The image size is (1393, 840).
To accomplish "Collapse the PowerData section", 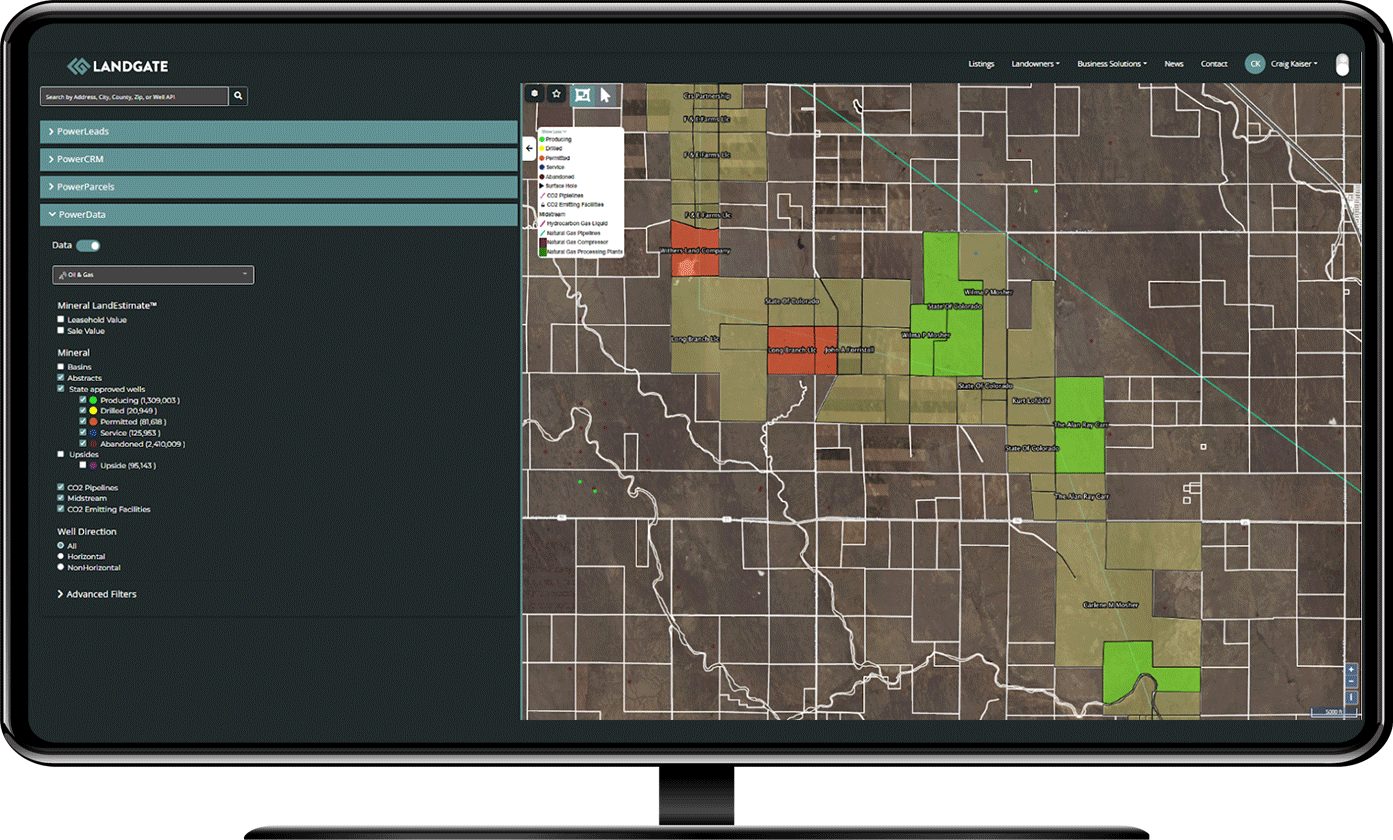I will click(279, 214).
